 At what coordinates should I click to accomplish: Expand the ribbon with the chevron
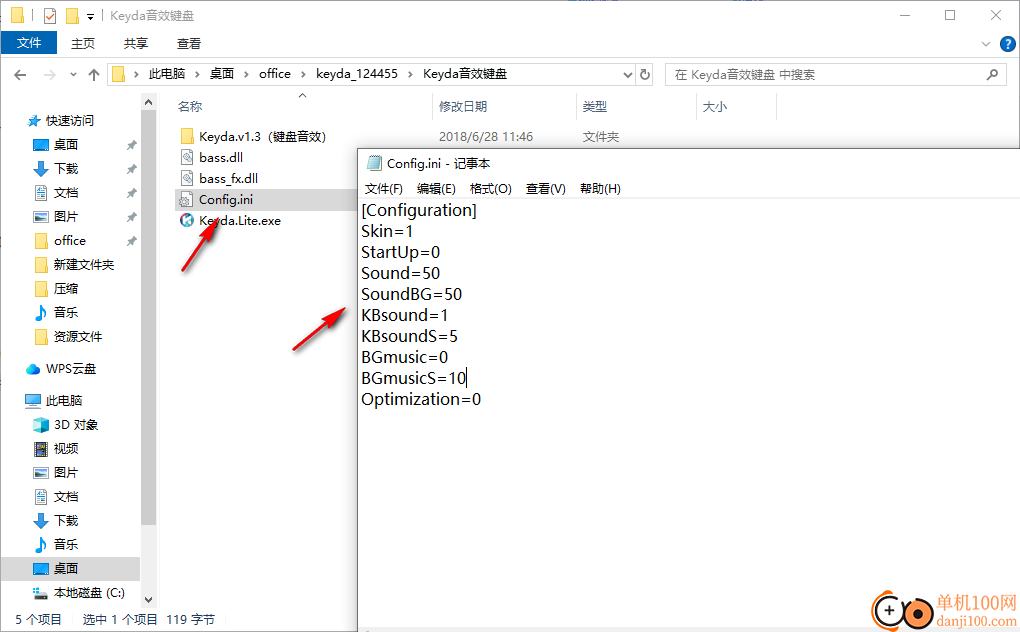[986, 44]
